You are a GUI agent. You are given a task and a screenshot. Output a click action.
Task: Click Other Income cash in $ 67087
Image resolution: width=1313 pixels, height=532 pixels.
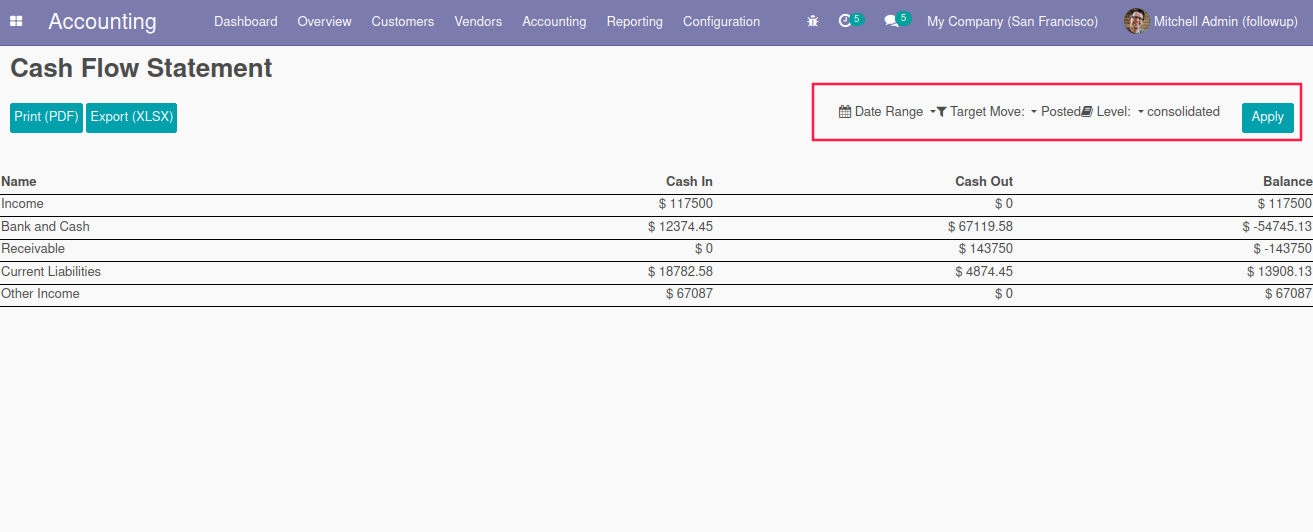click(x=689, y=293)
